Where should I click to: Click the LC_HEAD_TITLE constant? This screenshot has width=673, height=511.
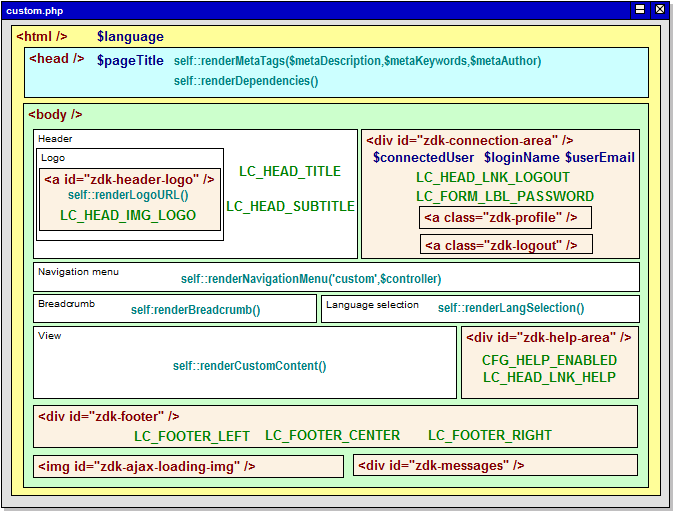290,171
